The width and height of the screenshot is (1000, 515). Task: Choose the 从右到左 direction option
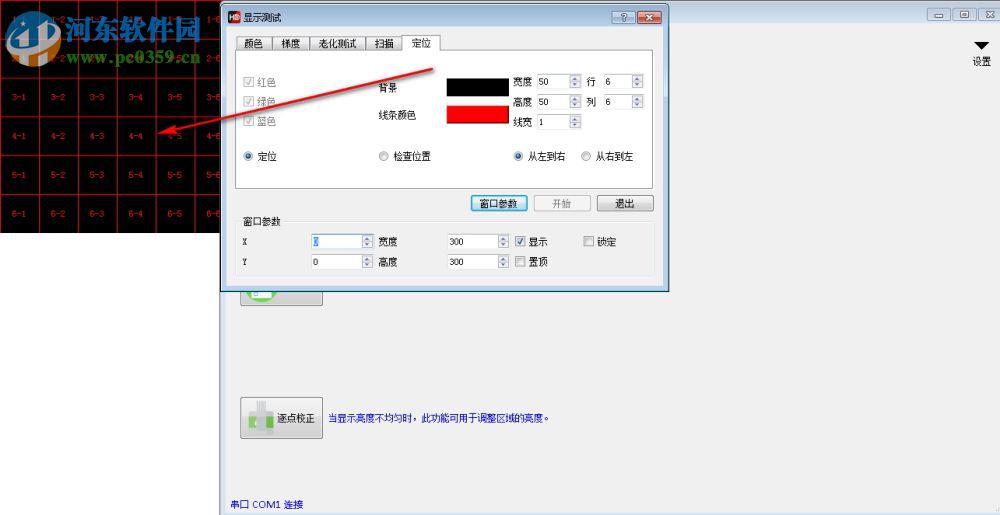pyautogui.click(x=585, y=156)
